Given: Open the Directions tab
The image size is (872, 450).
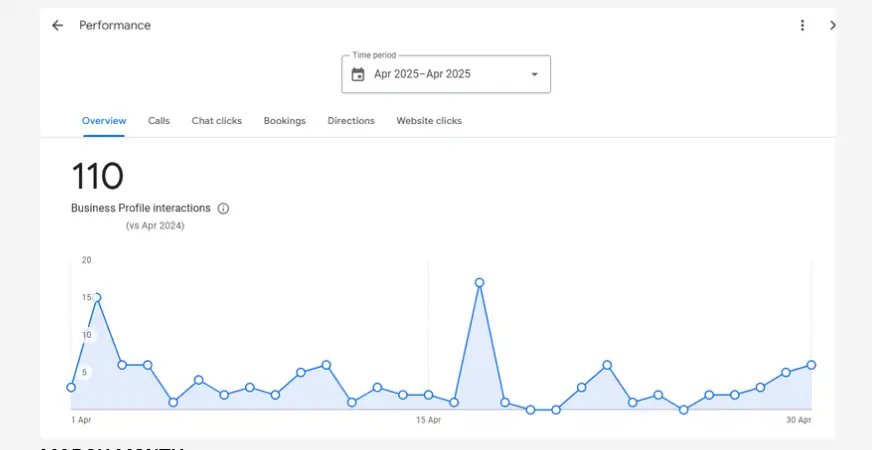Looking at the screenshot, I should [351, 121].
